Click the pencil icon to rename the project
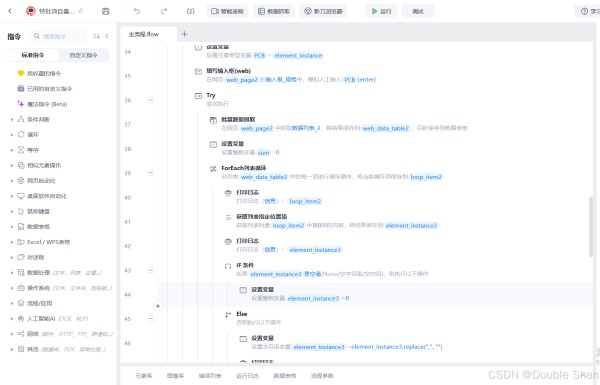The width and height of the screenshot is (600, 385). click(x=80, y=11)
